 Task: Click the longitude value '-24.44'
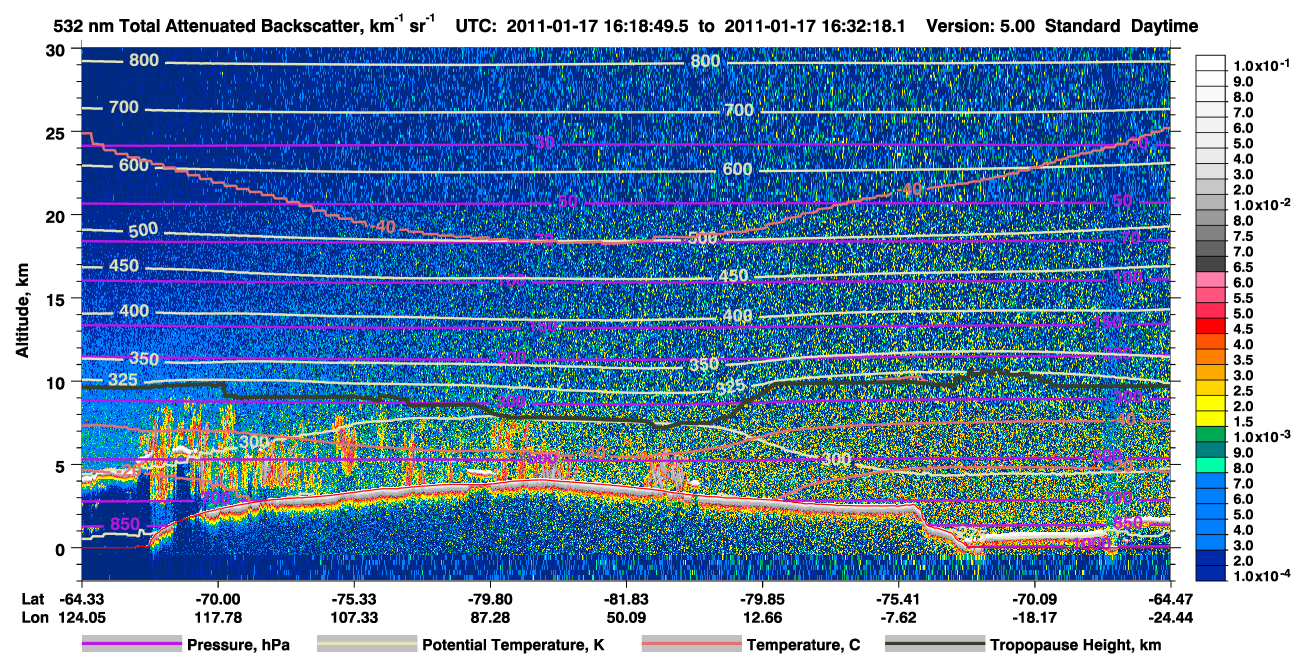pyautogui.click(x=1170, y=616)
